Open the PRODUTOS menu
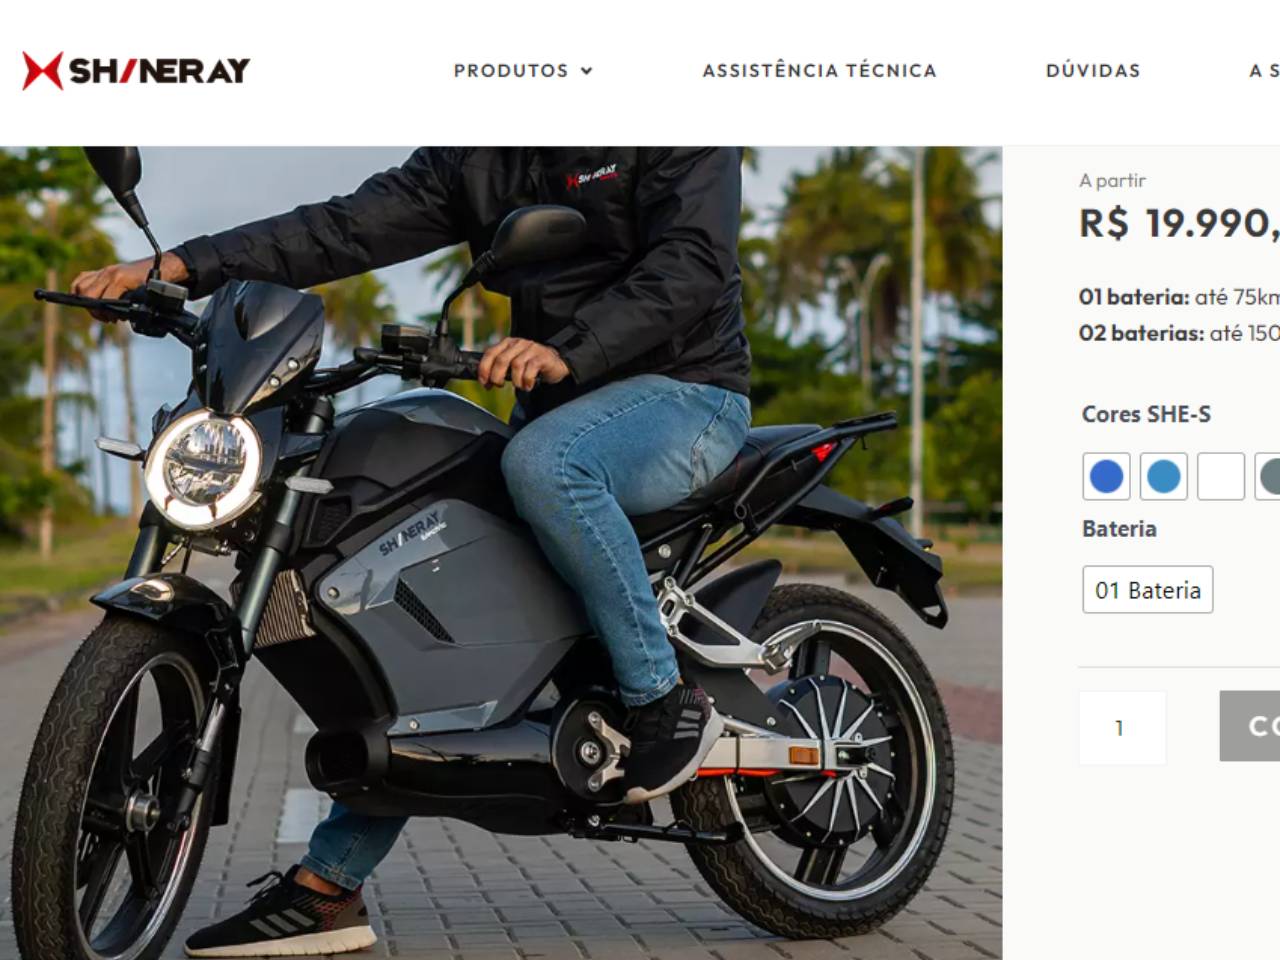 pyautogui.click(x=511, y=70)
